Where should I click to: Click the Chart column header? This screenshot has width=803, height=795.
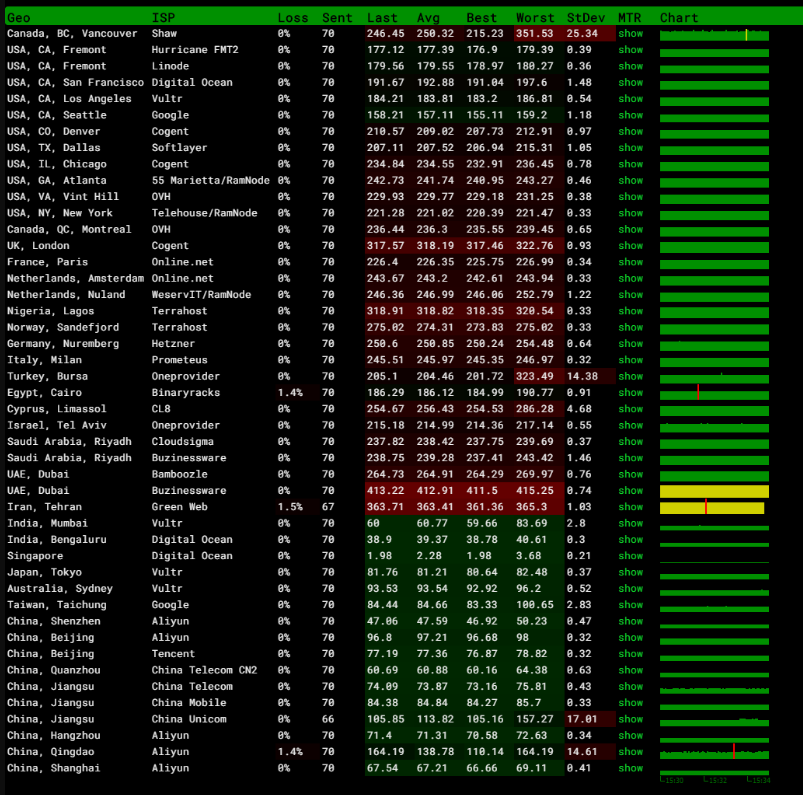[x=679, y=18]
